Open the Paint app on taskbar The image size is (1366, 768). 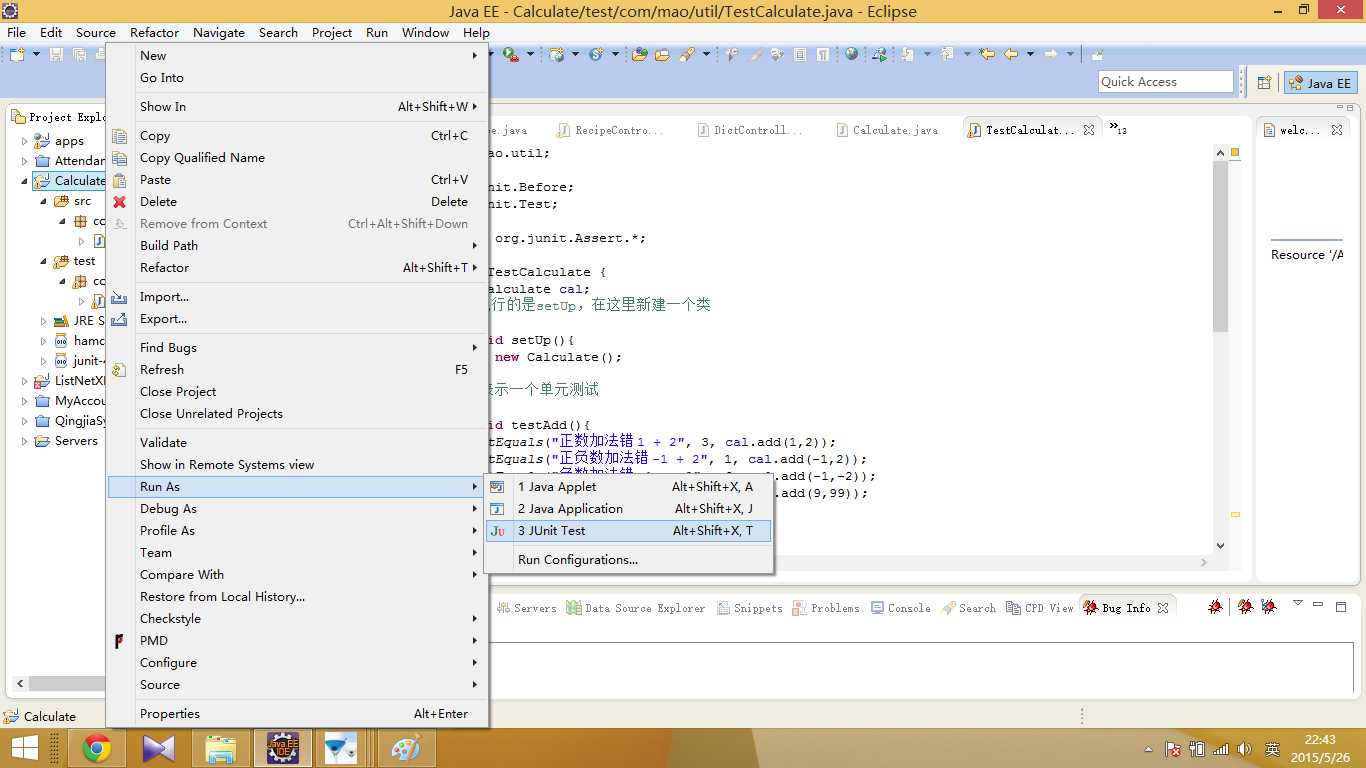(407, 748)
